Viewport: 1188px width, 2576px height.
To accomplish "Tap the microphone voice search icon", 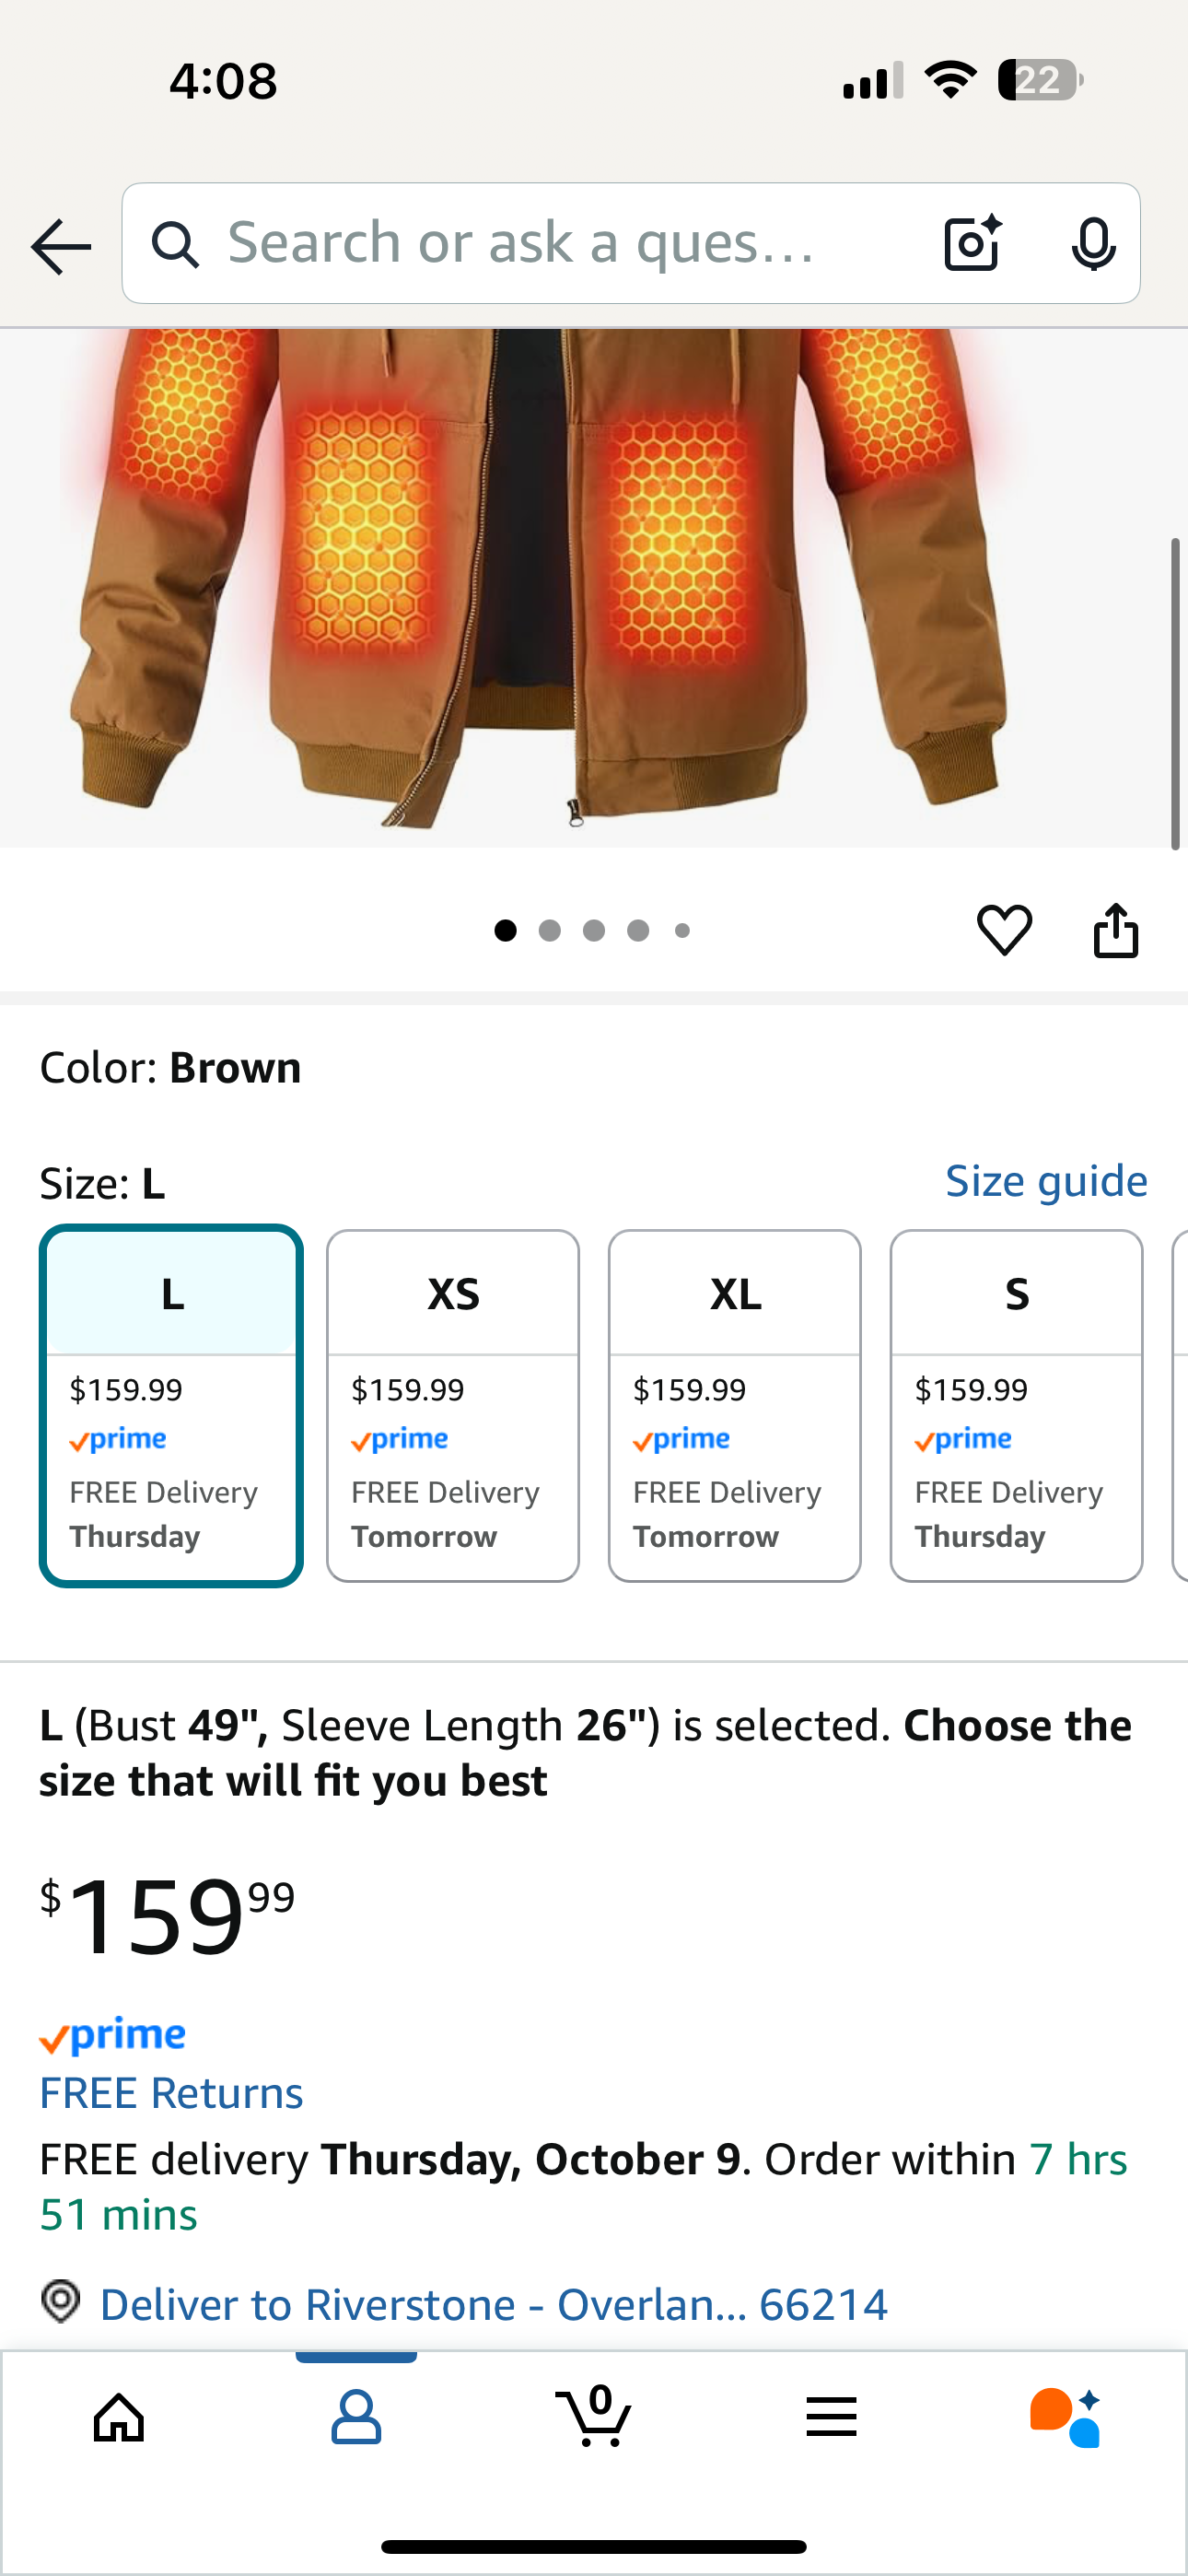I will (1093, 244).
